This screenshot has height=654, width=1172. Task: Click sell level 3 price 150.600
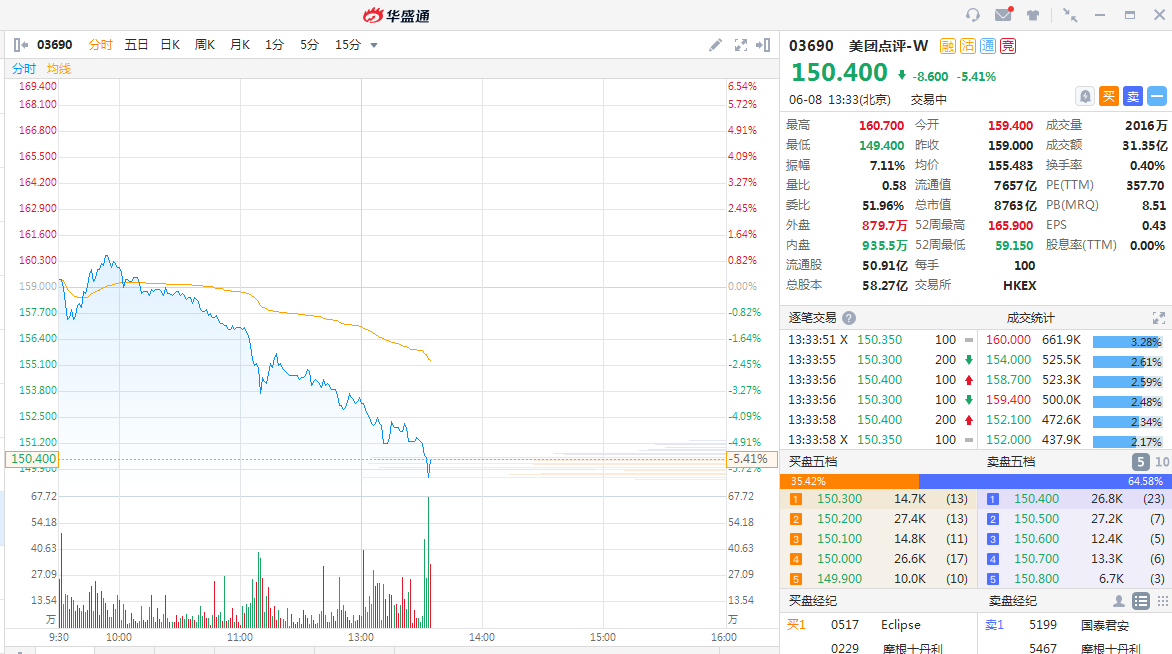tap(1037, 539)
